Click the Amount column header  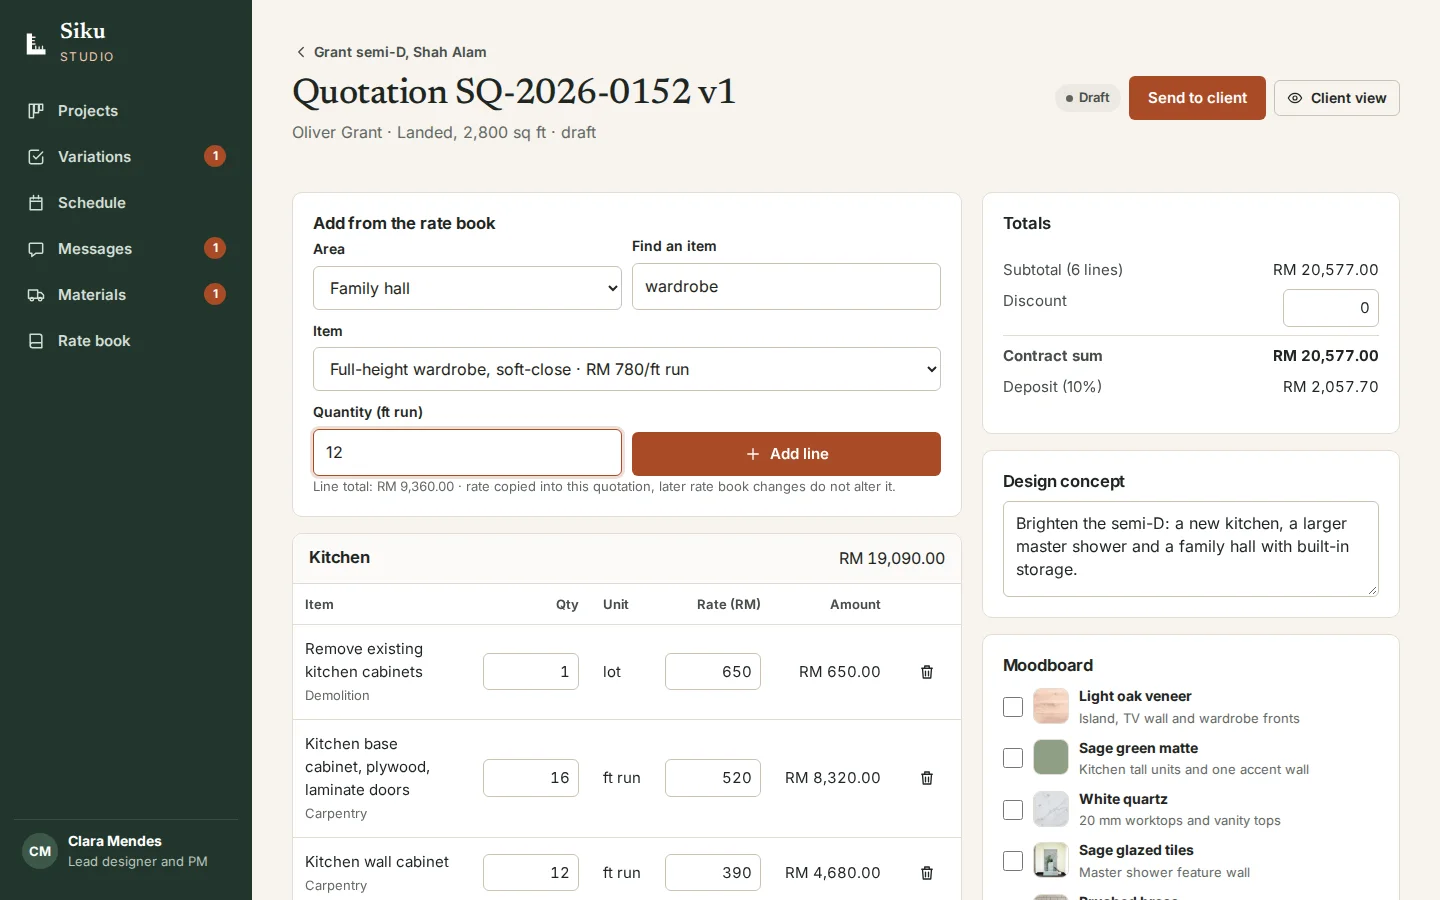point(855,605)
